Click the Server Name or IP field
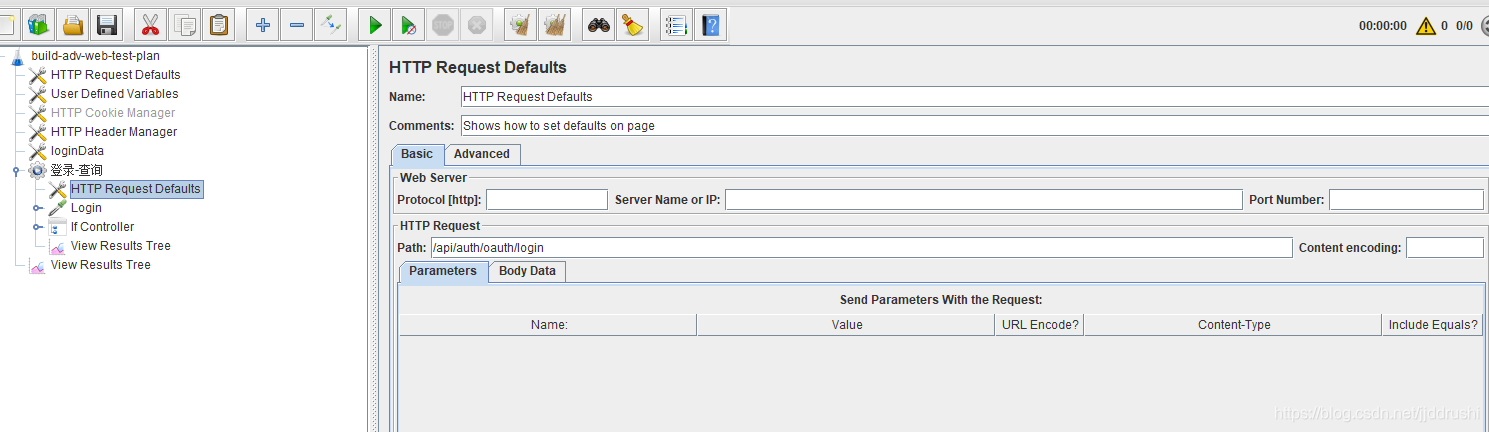This screenshot has height=432, width=1489. (x=984, y=200)
